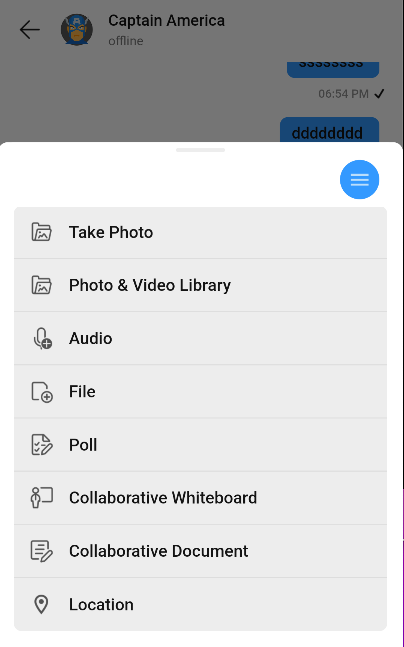Image resolution: width=404 pixels, height=647 pixels.
Task: Click the Poll checklist icon
Action: tap(42, 445)
